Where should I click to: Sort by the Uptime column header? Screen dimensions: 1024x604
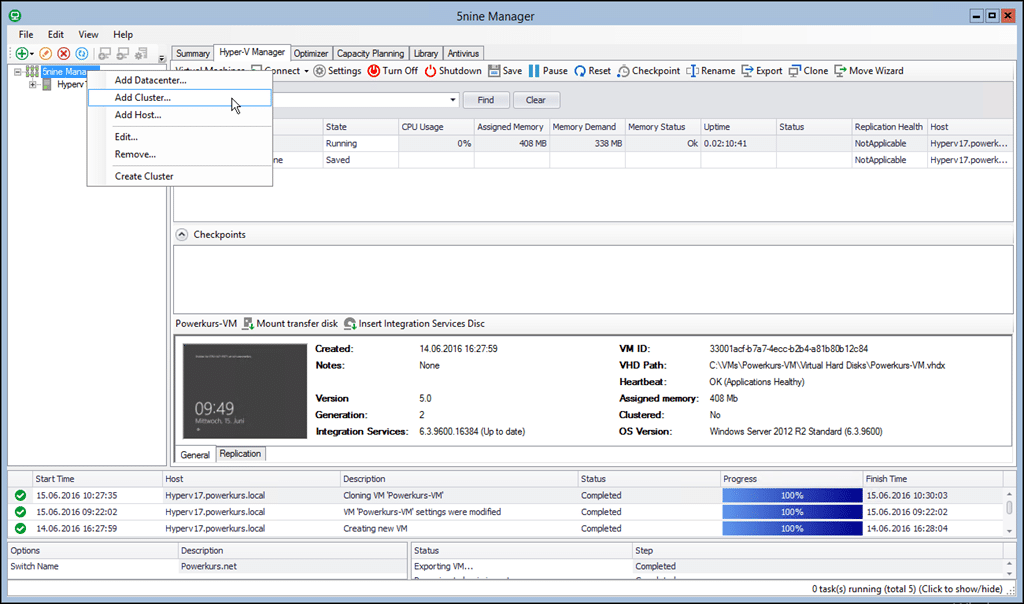point(738,127)
